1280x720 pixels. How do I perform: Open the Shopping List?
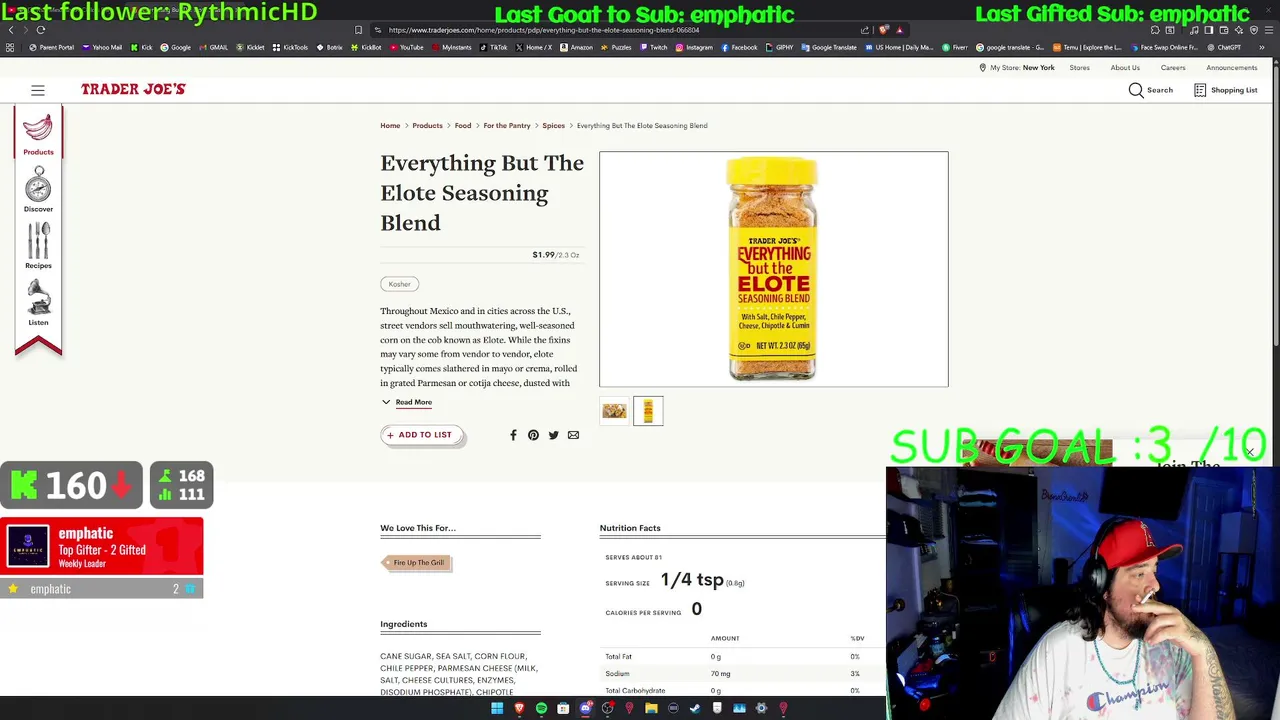(1225, 90)
